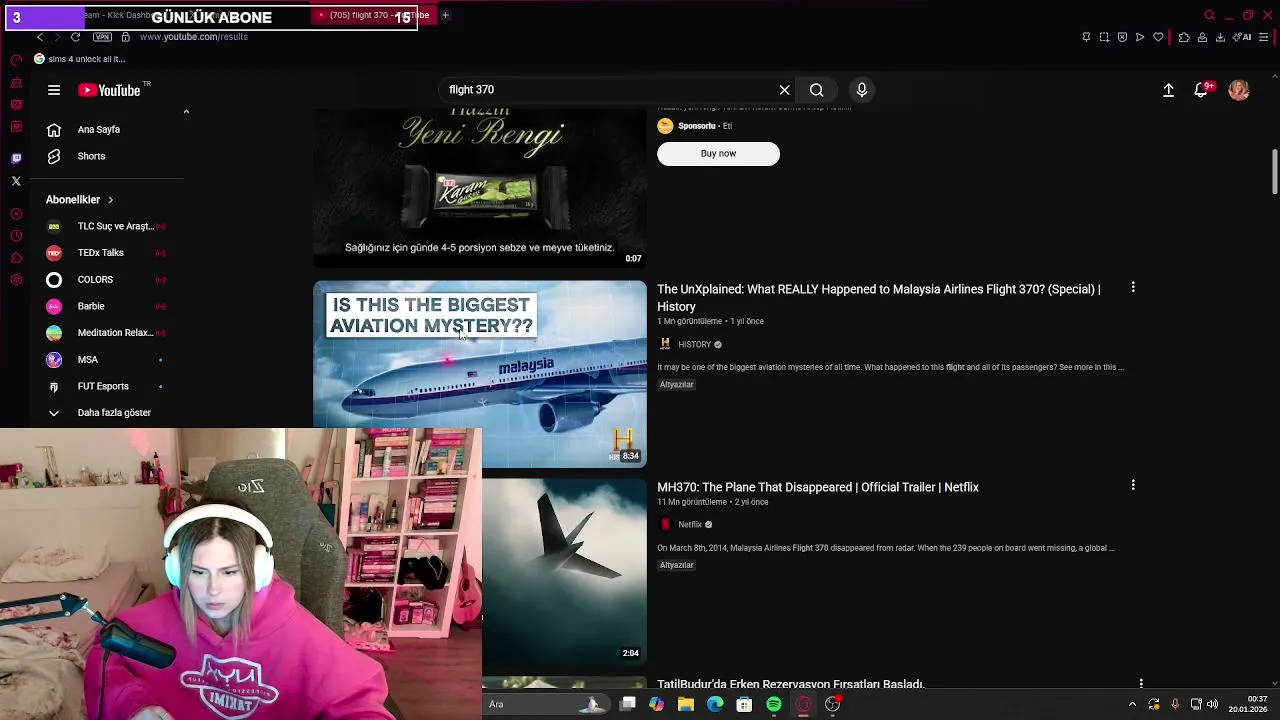Image resolution: width=1280 pixels, height=720 pixels.
Task: Open File Explorer from the taskbar
Action: point(686,704)
